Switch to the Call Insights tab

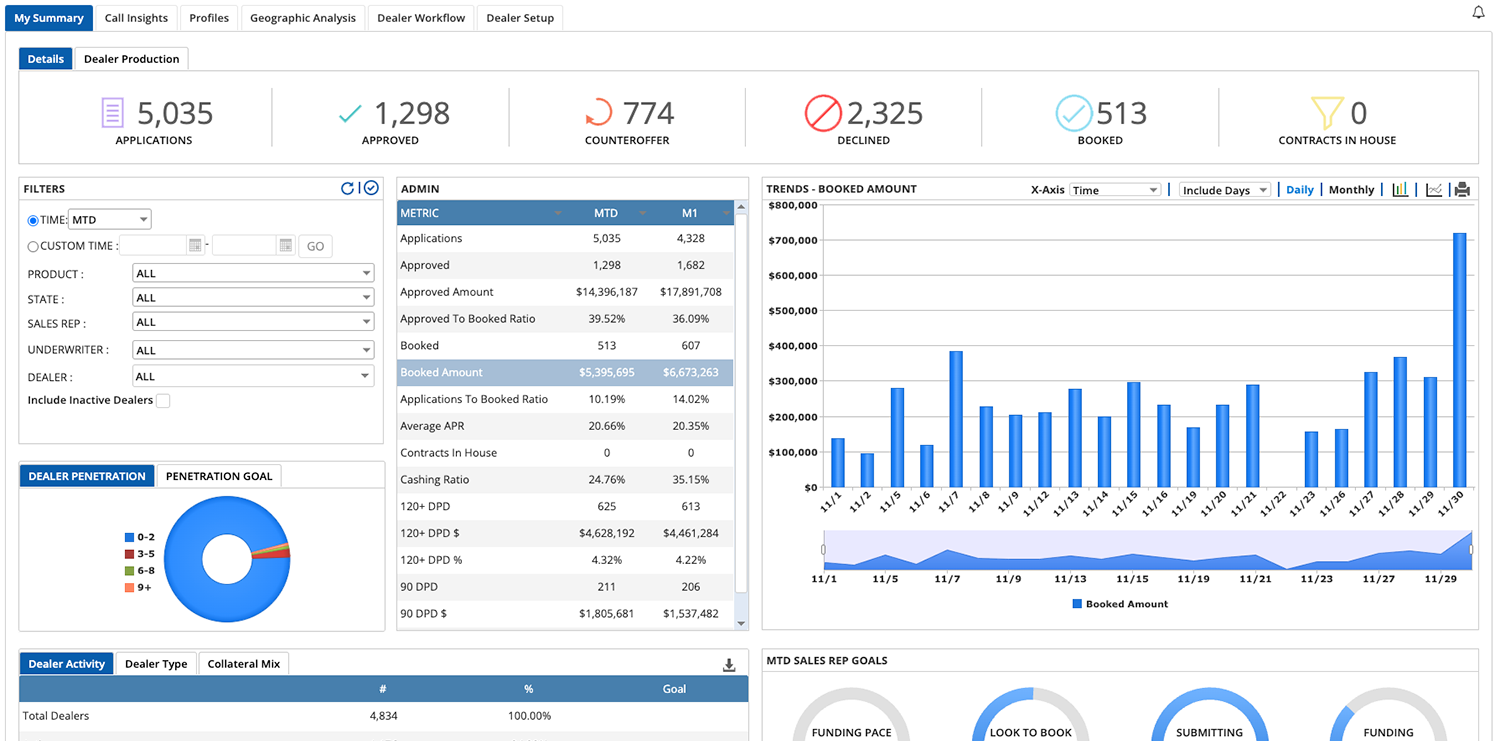137,18
